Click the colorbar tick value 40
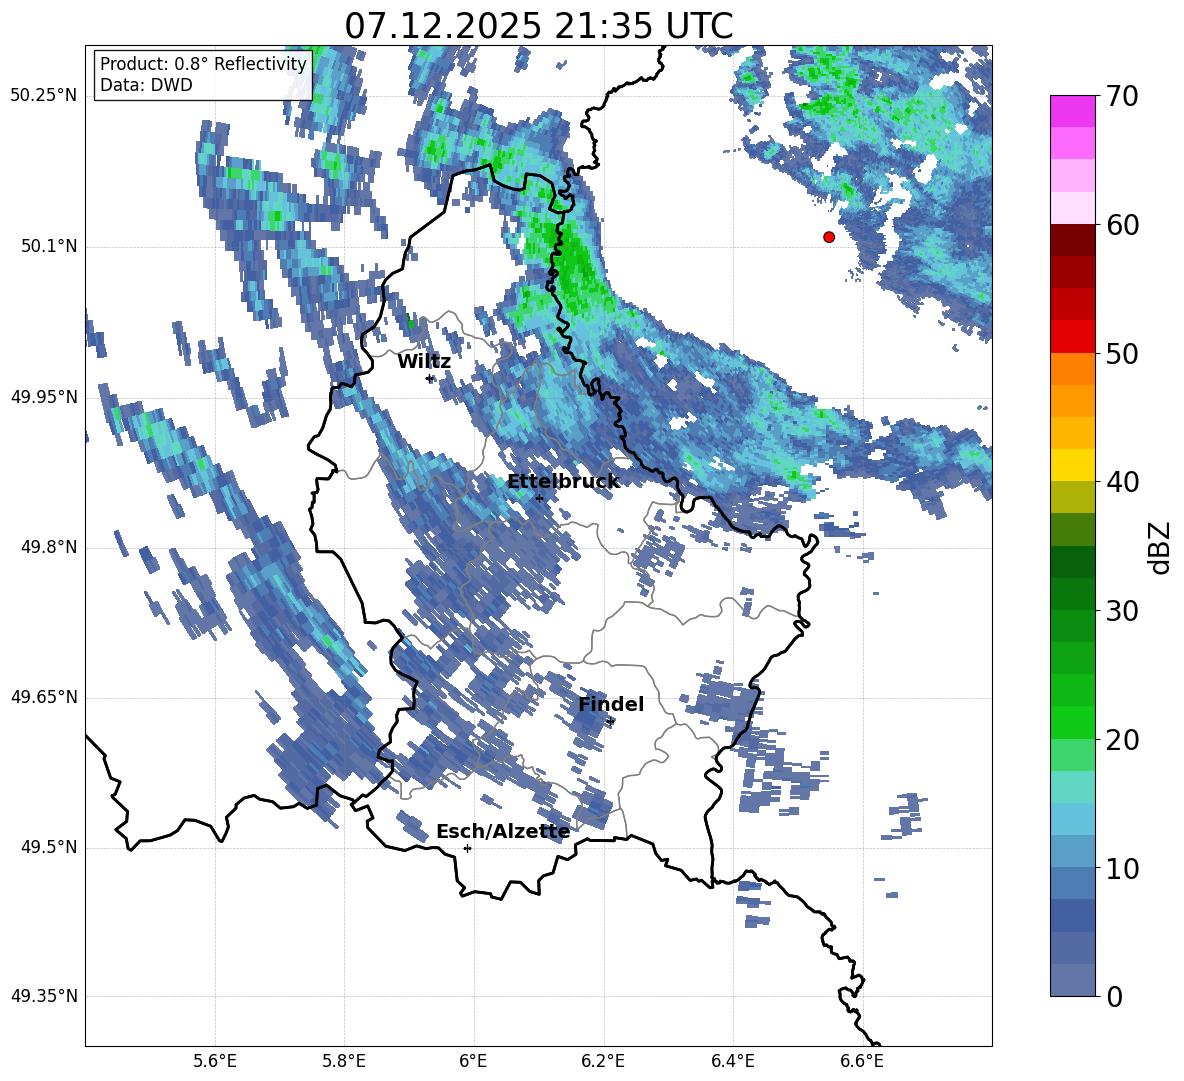This screenshot has height=1081, width=1184. coord(1122,482)
